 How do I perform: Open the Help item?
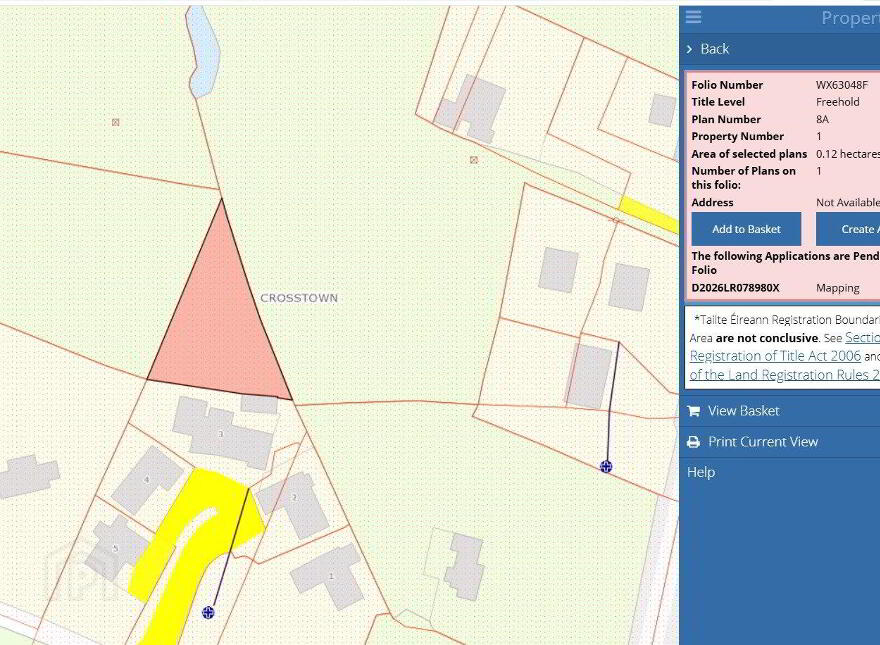pyautogui.click(x=701, y=472)
